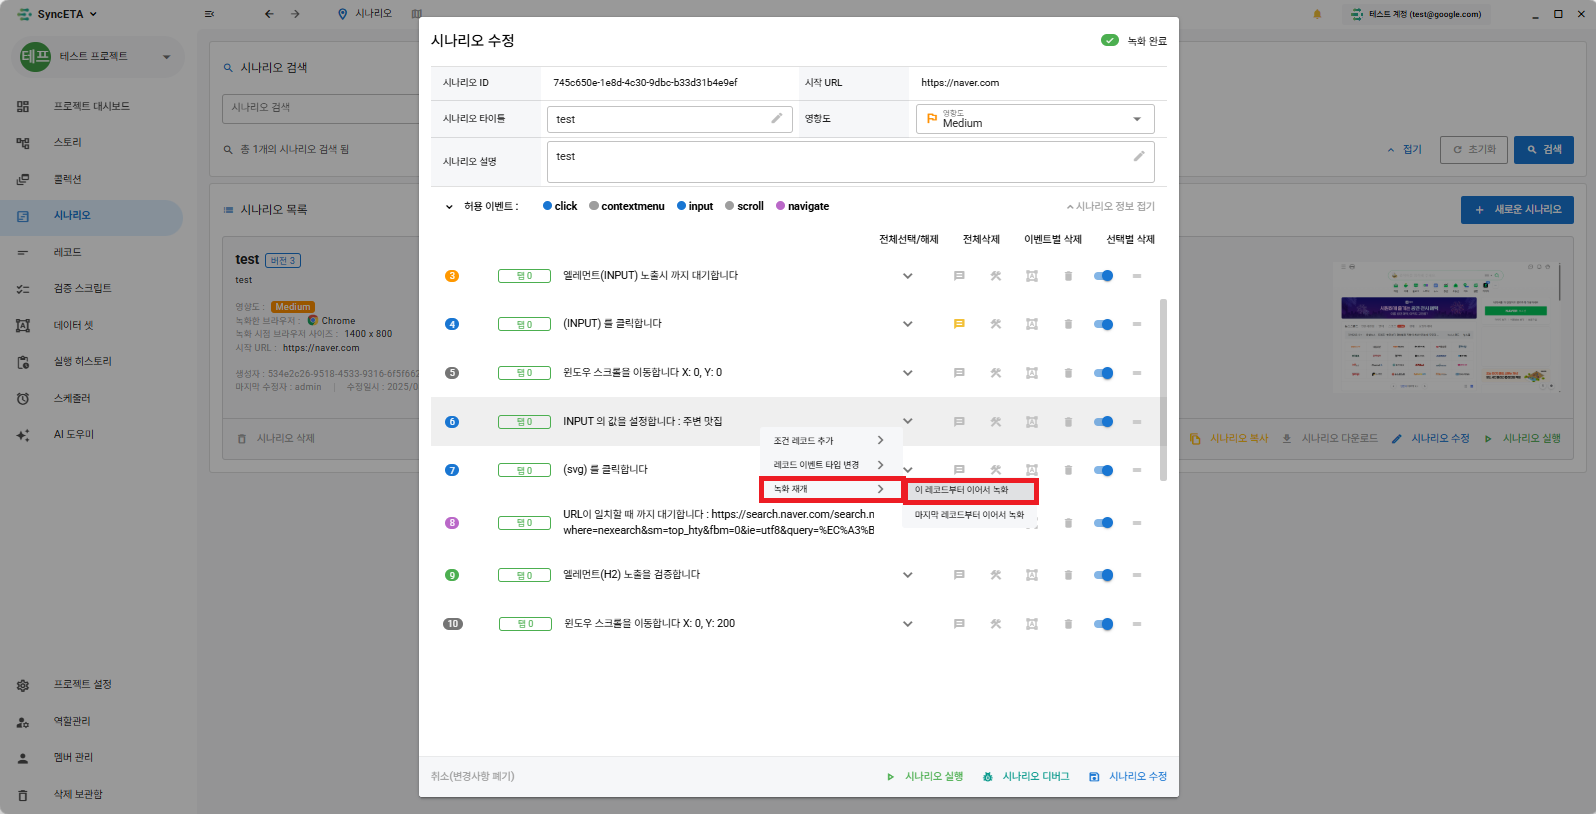The height and width of the screenshot is (814, 1596).
Task: Toggle the contextmenu allowed event filter
Action: [x=626, y=206]
